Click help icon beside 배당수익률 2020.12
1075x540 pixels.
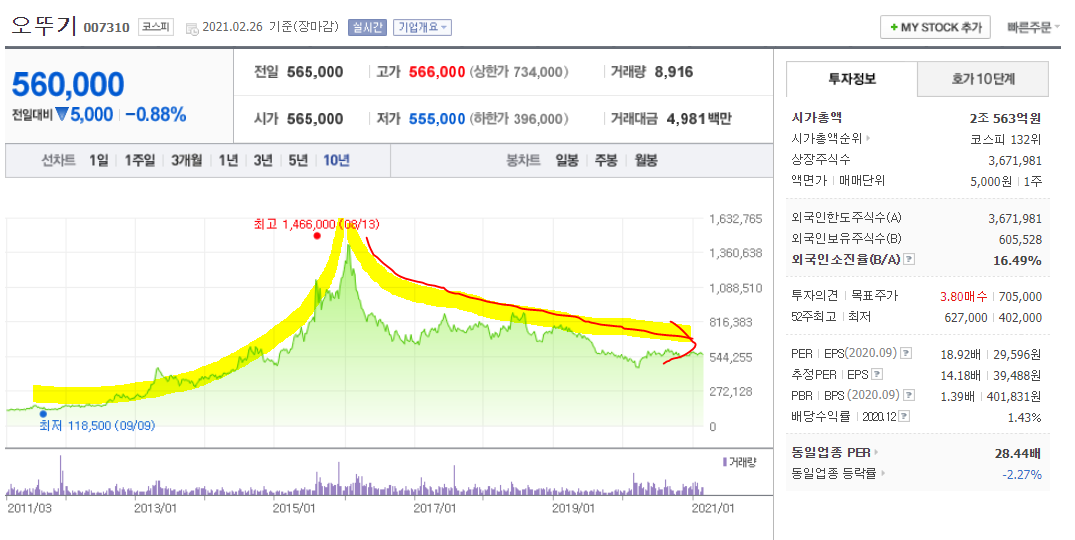pyautogui.click(x=904, y=417)
